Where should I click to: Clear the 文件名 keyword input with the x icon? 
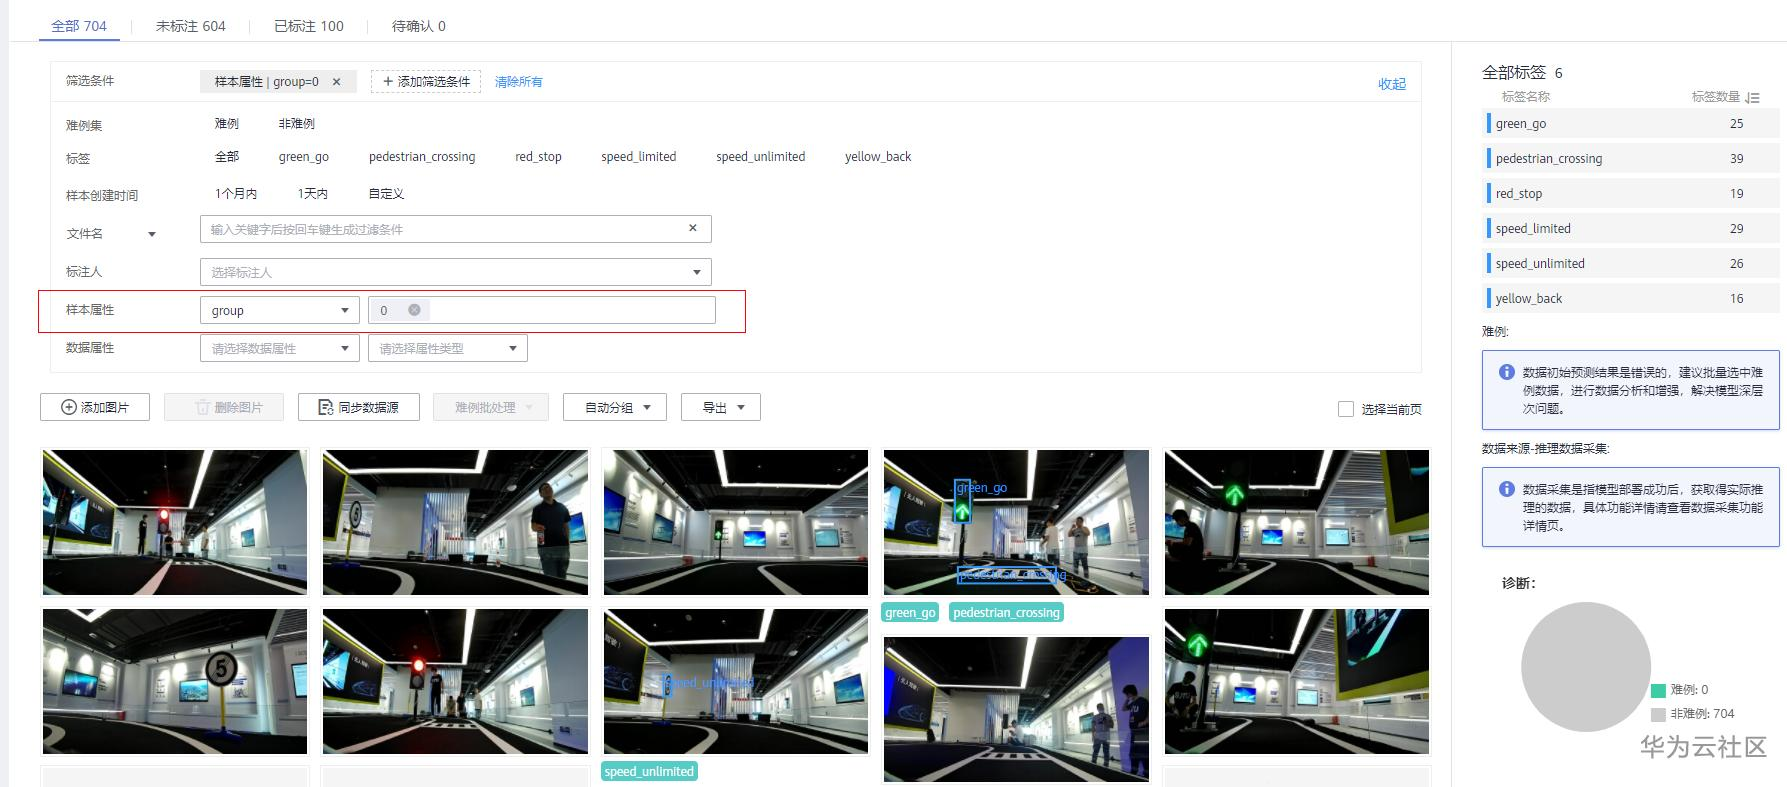692,228
